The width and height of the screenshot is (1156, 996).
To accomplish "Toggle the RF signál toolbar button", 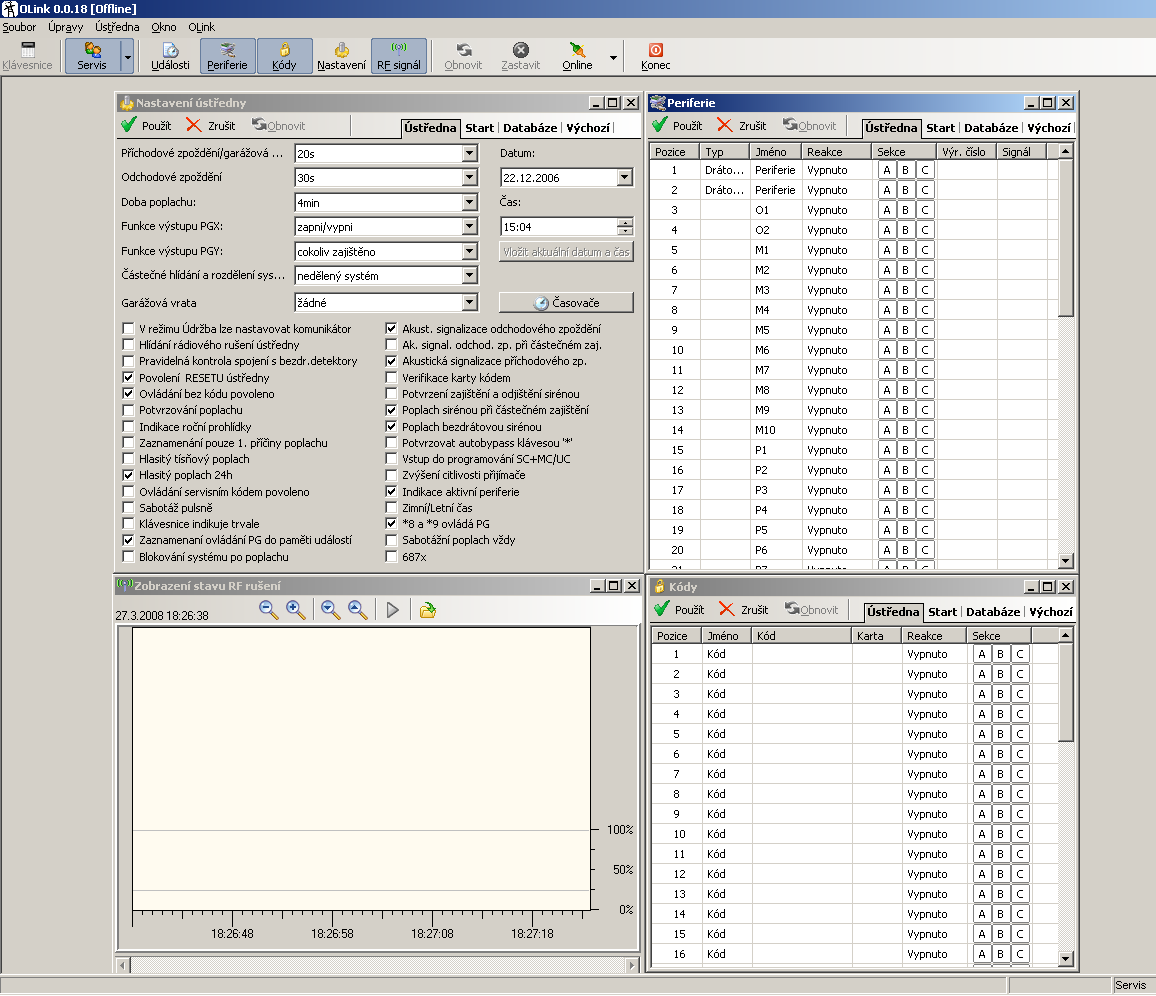I will pyautogui.click(x=399, y=56).
